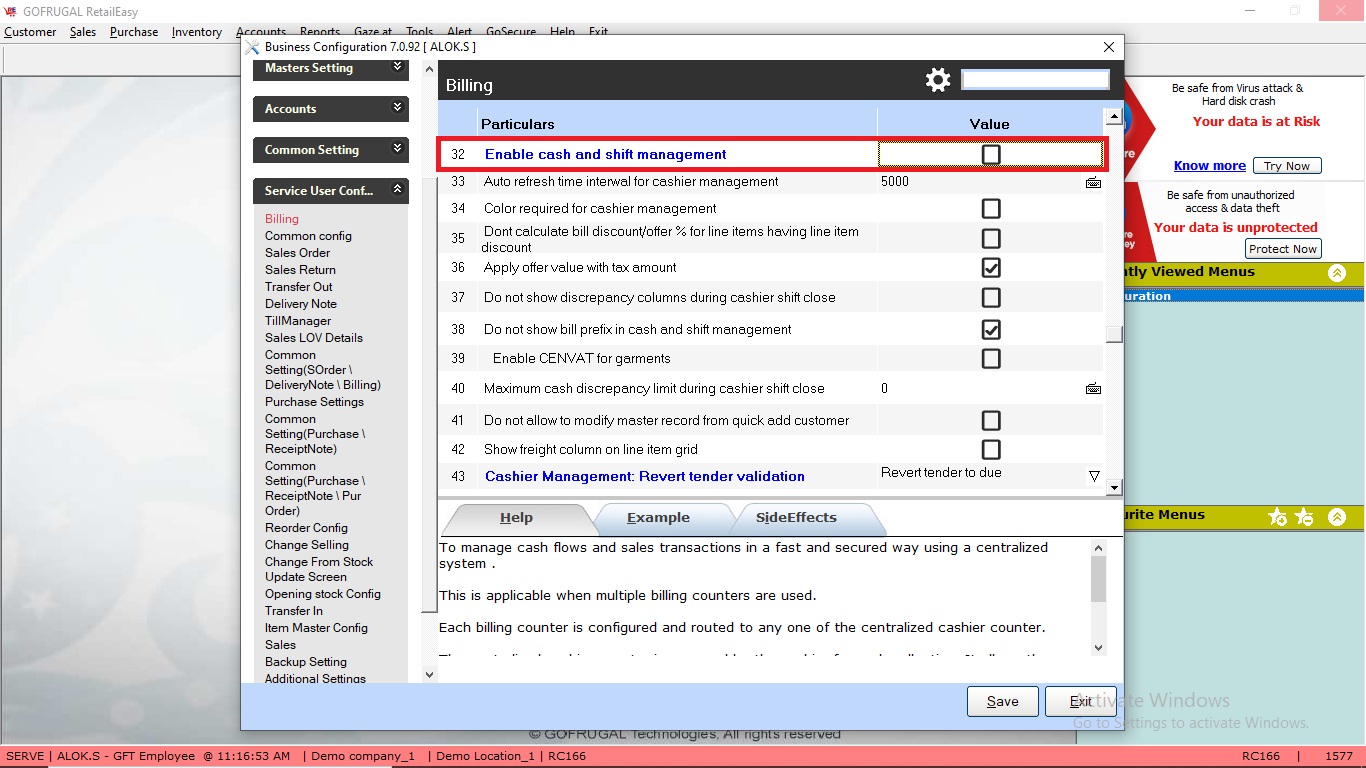Viewport: 1366px width, 768px height.
Task: Uncheck apply offer value with tax amount
Action: pyautogui.click(x=991, y=268)
